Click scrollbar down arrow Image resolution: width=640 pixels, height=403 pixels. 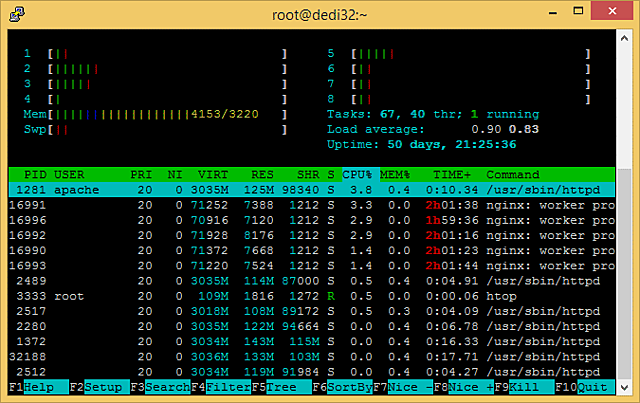[x=624, y=387]
